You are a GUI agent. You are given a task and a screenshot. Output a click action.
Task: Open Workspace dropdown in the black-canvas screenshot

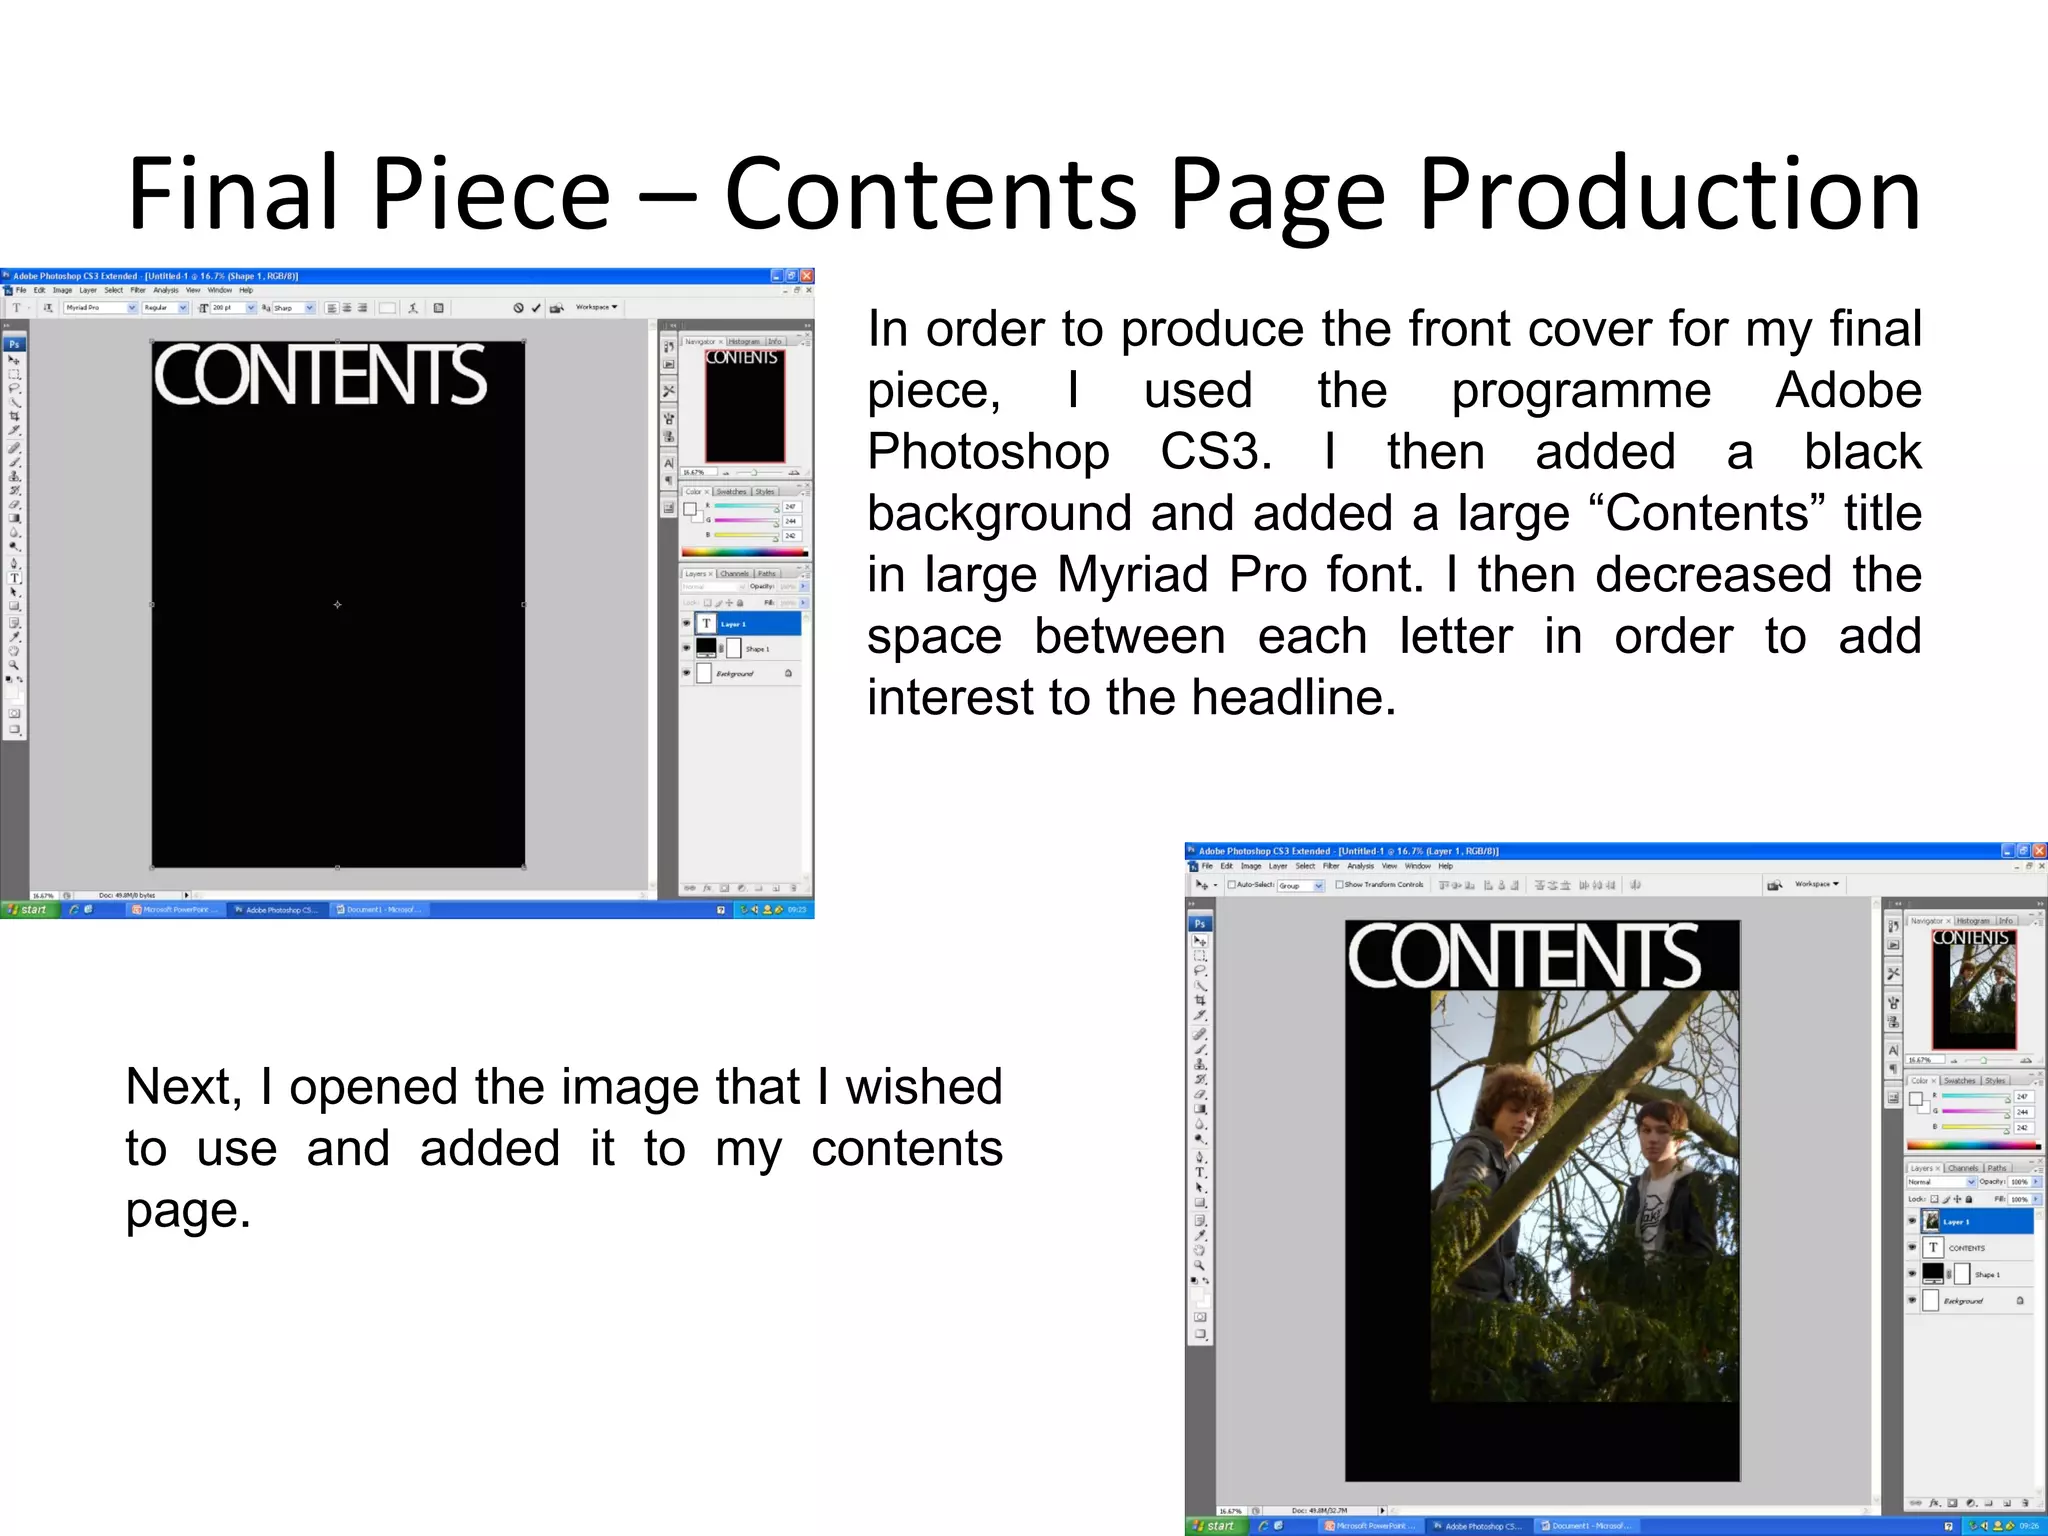(x=597, y=307)
